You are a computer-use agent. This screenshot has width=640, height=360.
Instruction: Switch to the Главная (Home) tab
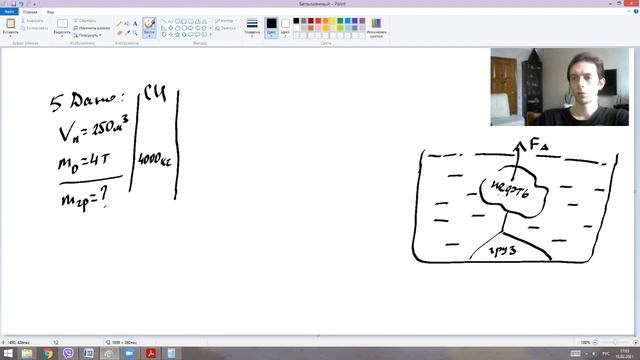click(x=30, y=12)
